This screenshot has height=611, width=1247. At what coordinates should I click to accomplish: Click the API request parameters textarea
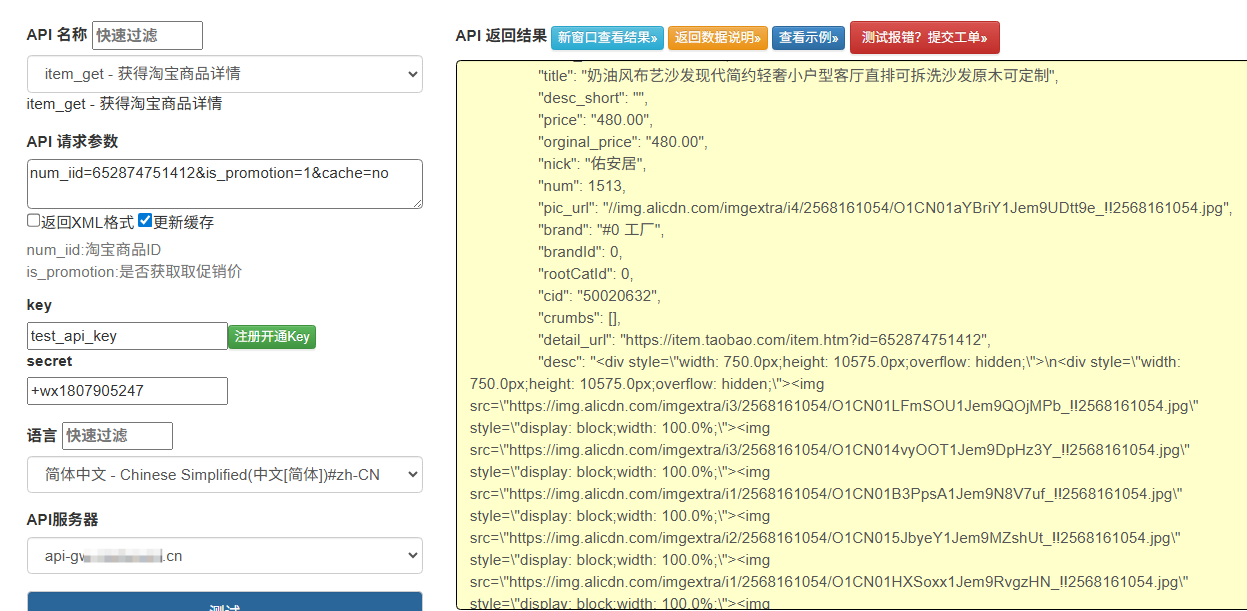click(x=225, y=184)
